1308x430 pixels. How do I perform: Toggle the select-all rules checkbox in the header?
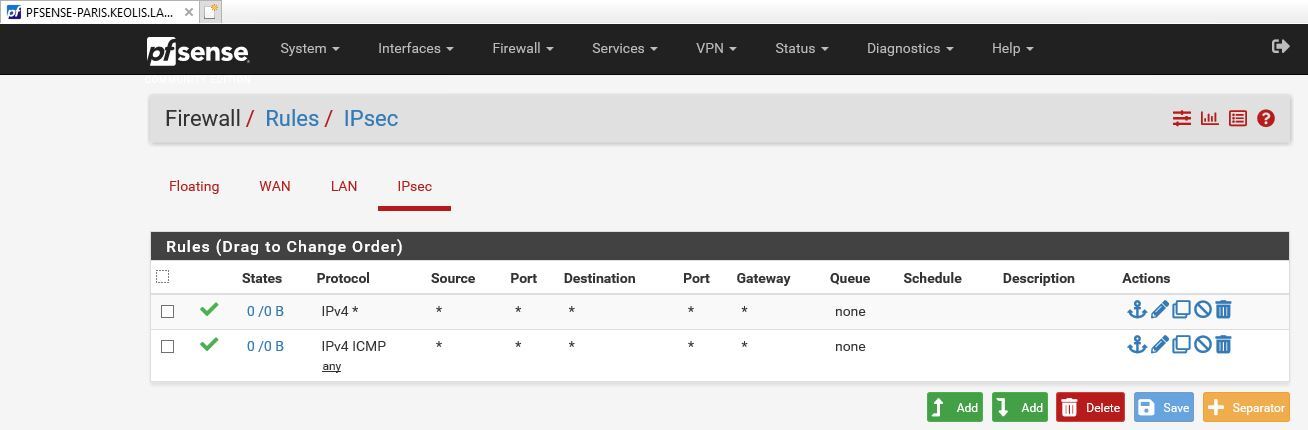coord(163,276)
